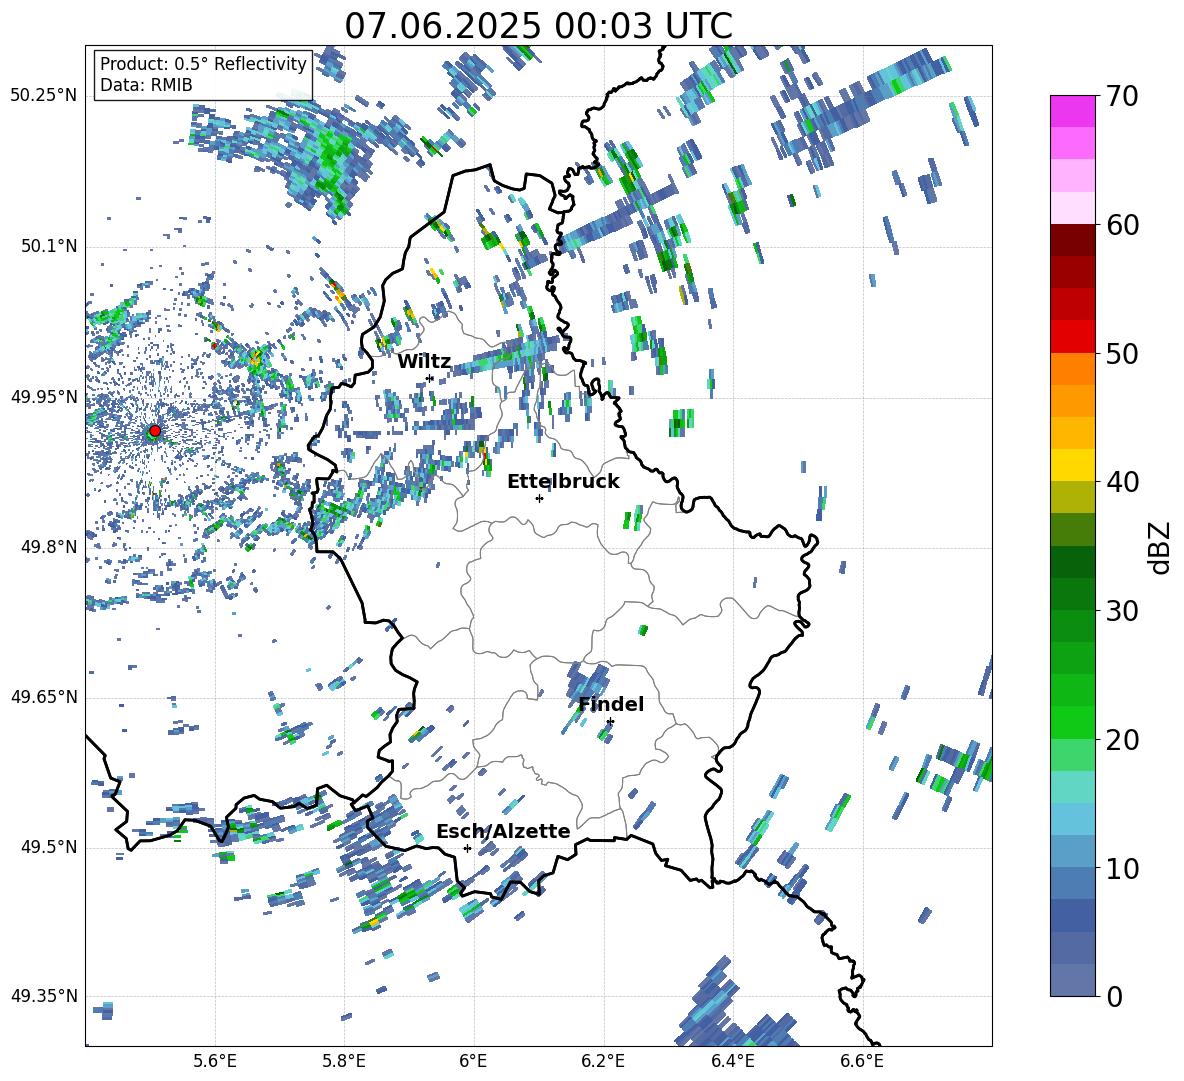Click the 6.4°E longitude label
Viewport: 1184px width, 1081px height.
[732, 1061]
